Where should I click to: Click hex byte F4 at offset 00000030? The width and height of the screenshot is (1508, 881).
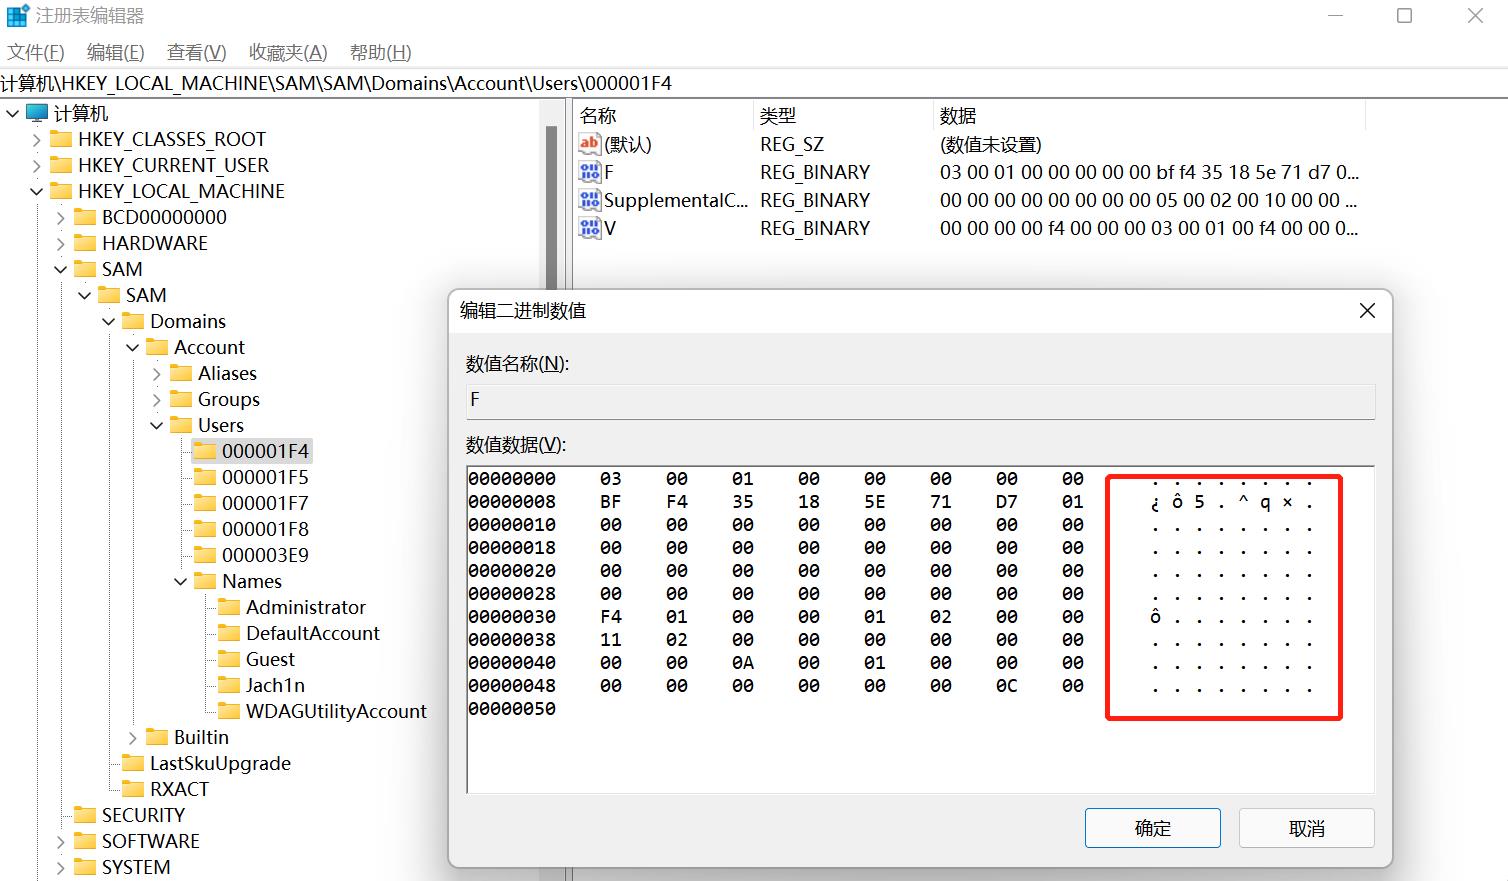[x=611, y=617]
